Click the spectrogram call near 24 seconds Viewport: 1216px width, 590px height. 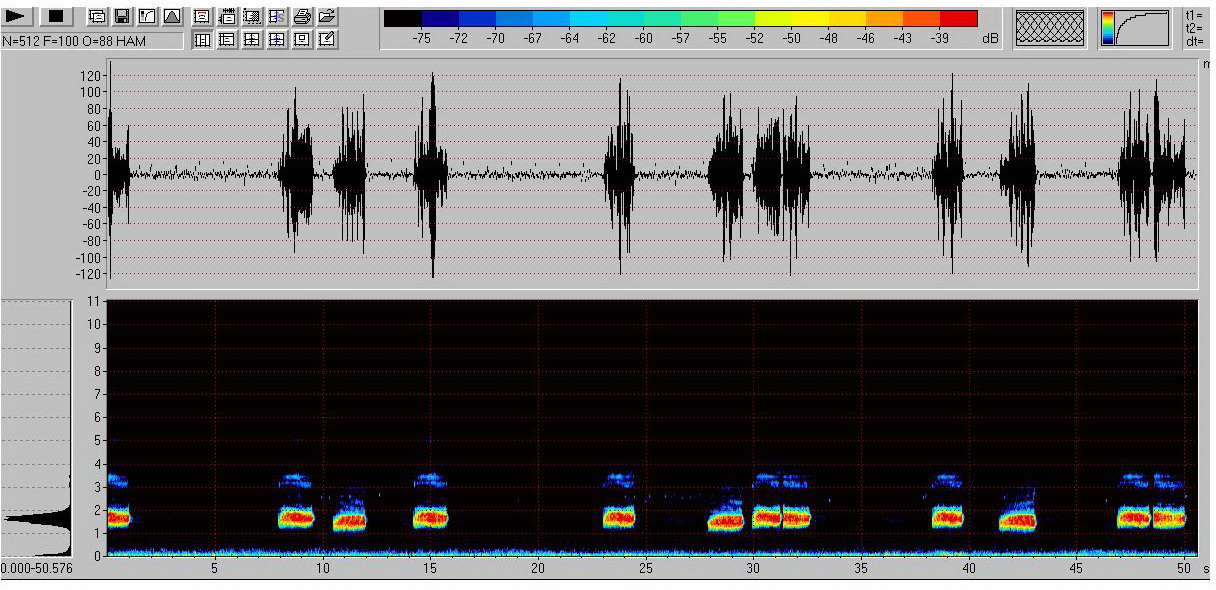[618, 518]
